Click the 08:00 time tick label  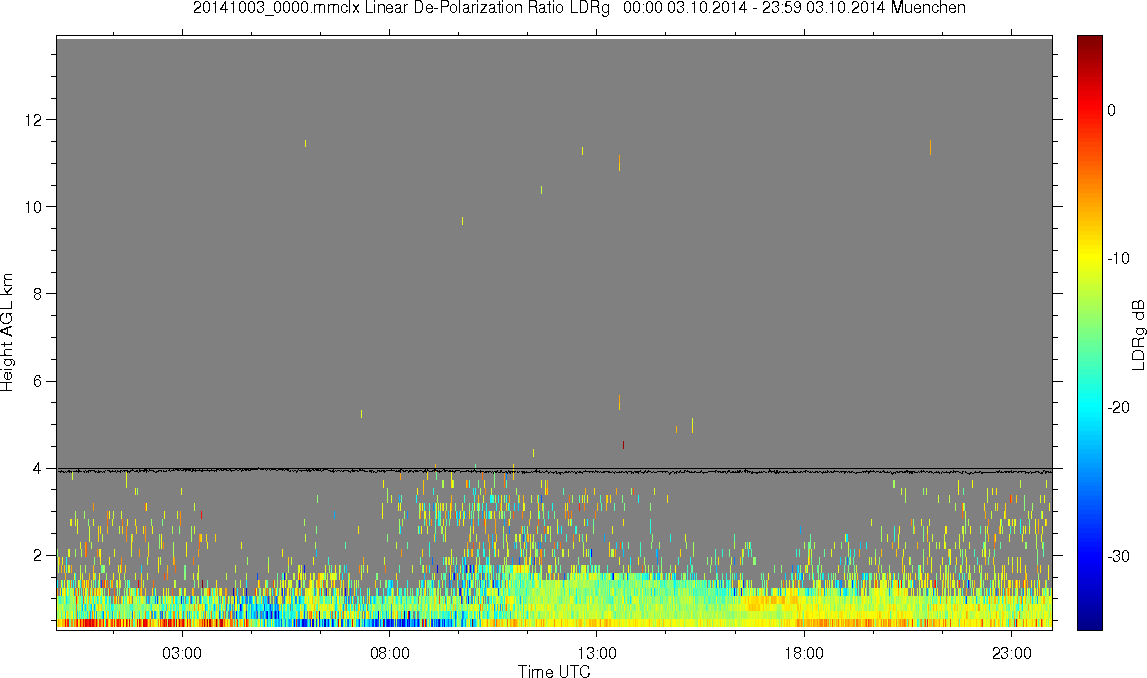click(389, 653)
